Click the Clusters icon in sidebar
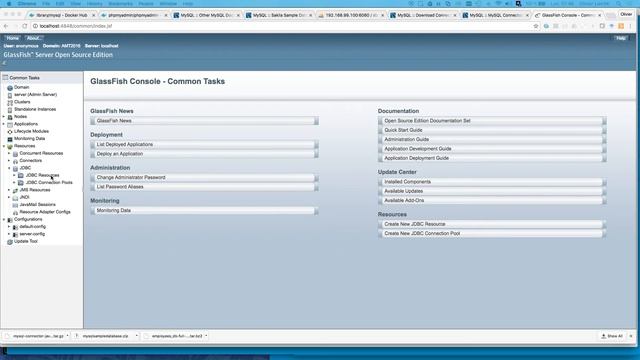 [x=10, y=102]
